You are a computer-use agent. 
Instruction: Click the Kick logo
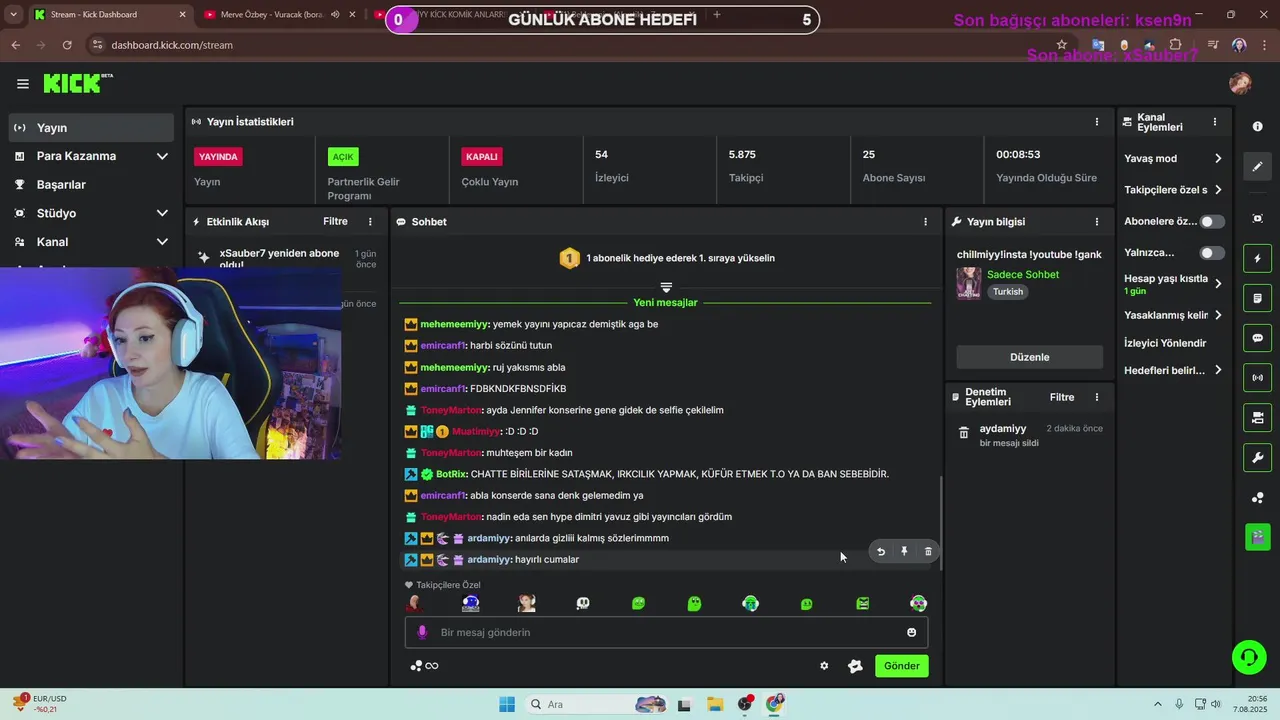[76, 84]
